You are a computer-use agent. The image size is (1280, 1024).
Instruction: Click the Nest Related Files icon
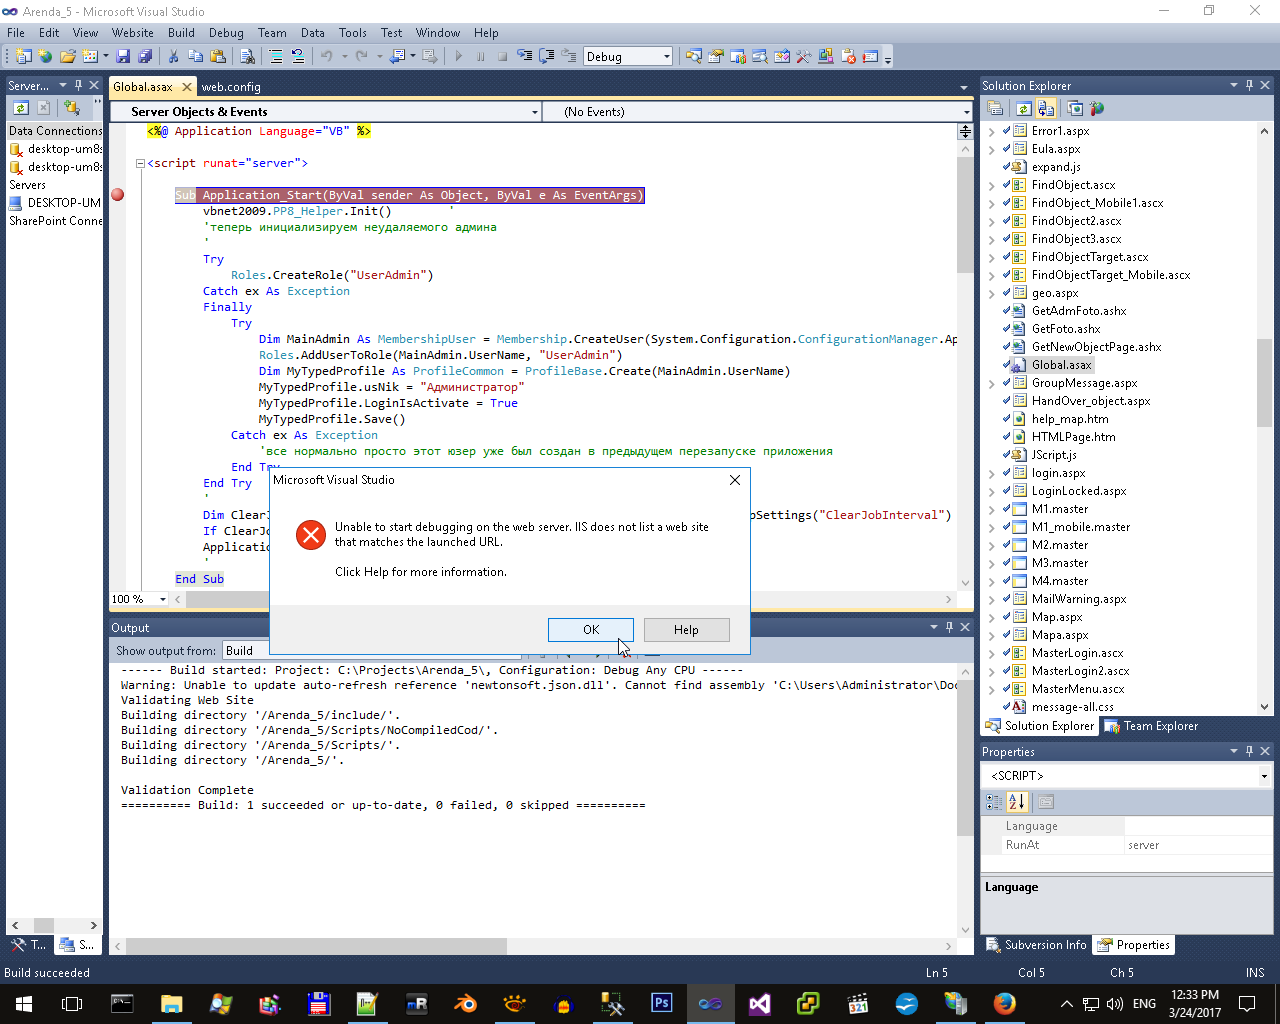(x=1046, y=109)
